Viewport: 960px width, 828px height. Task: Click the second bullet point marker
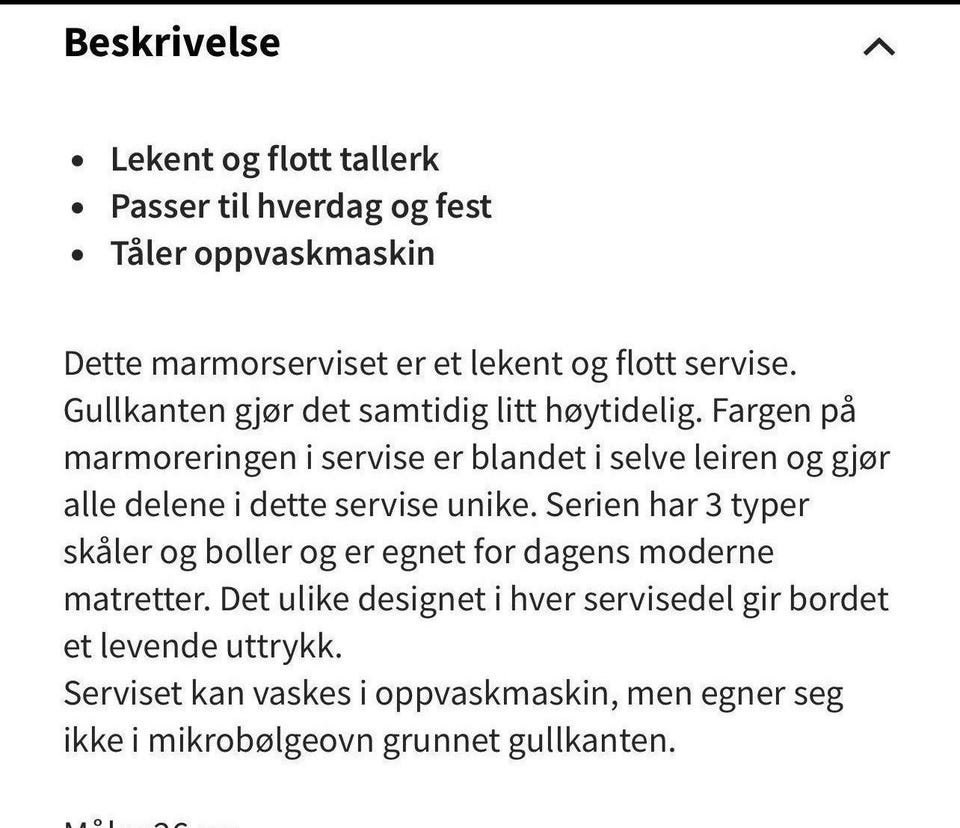pyautogui.click(x=76, y=207)
